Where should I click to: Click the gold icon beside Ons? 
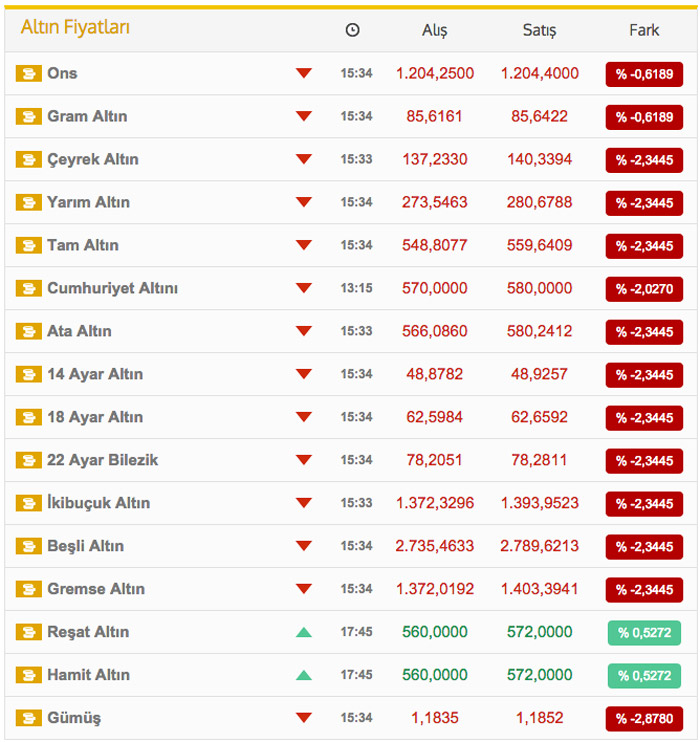(28, 74)
